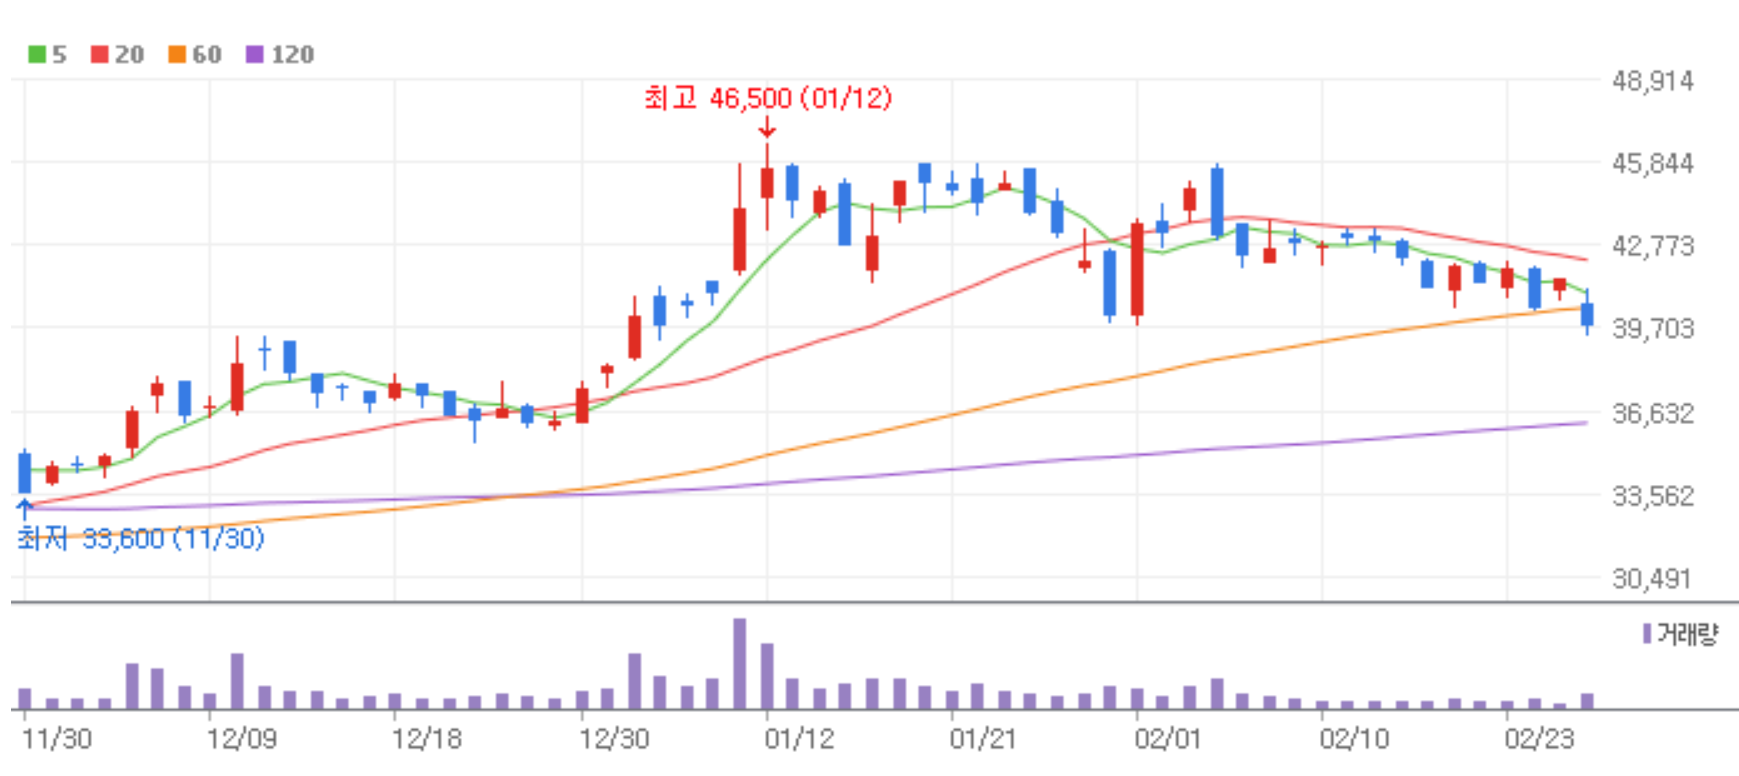Click the blue arrow marking the 33,600 low
The height and width of the screenshot is (776, 1739).
coord(25,510)
